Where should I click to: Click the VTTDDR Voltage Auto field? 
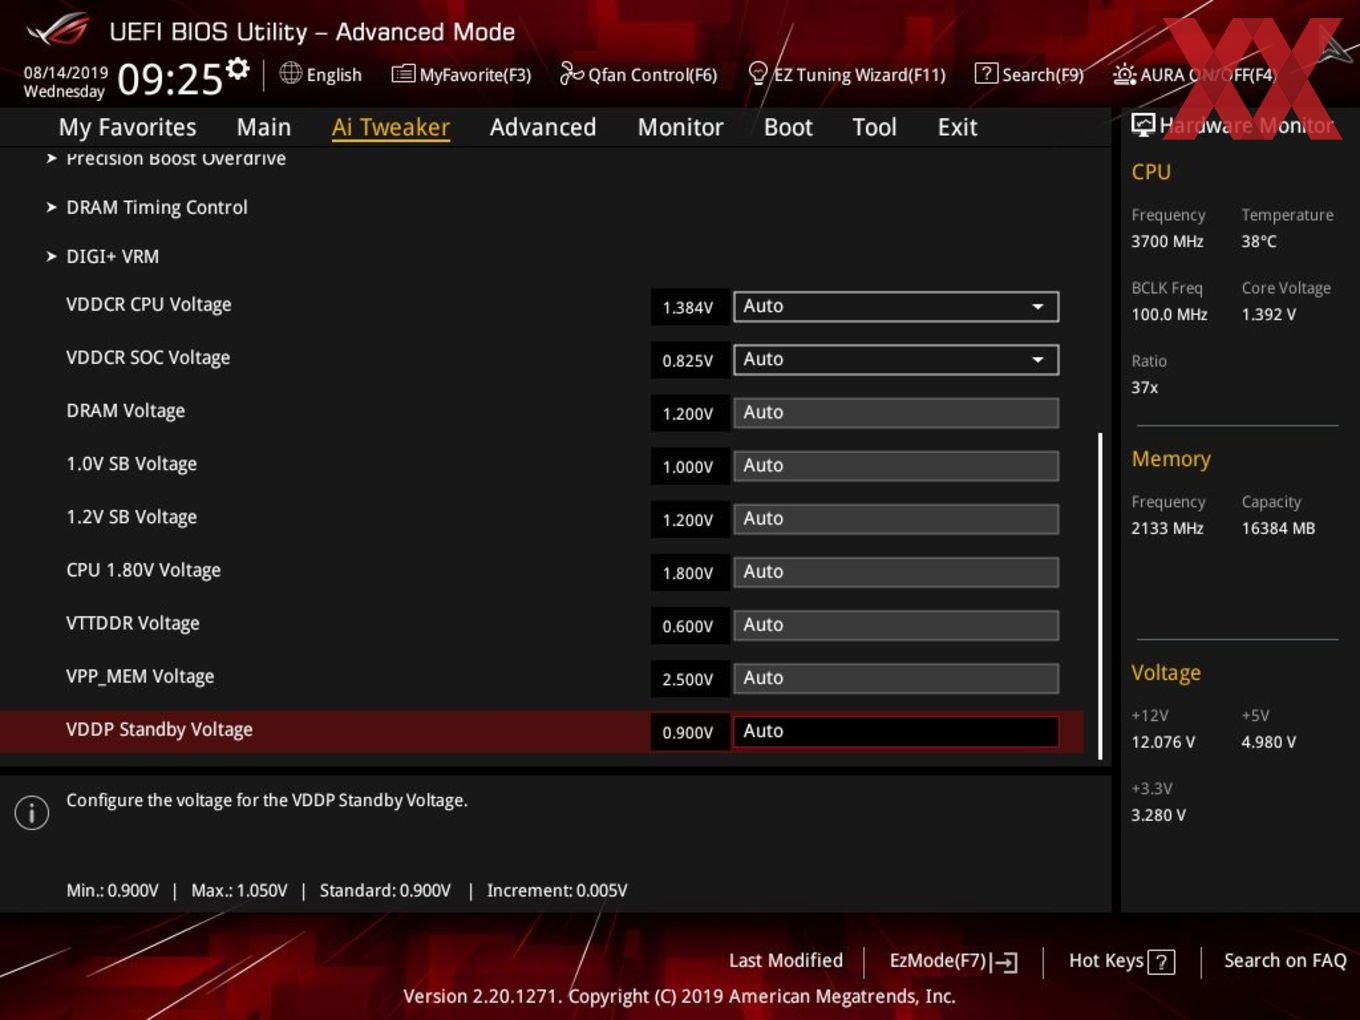[896, 624]
